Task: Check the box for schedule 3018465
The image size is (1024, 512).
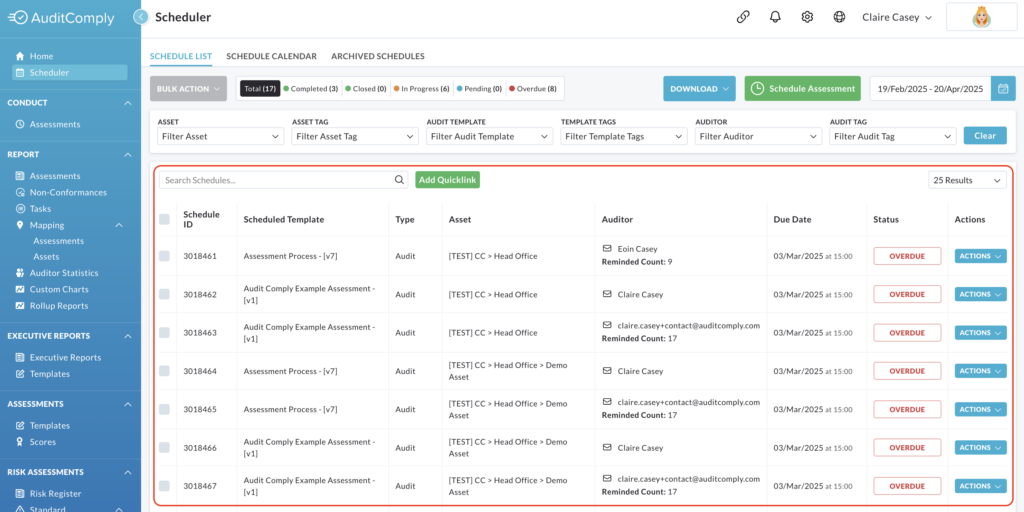Action: [x=164, y=409]
